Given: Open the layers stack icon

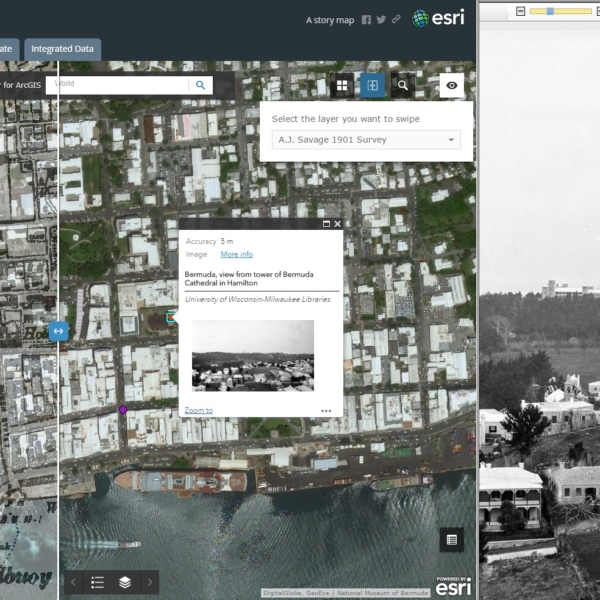Looking at the screenshot, I should coord(124,581).
